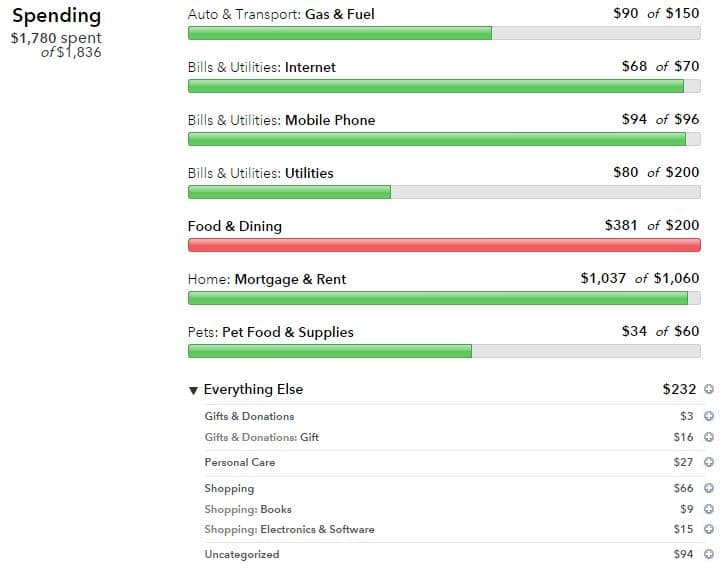Add budget for Gifts & Donations: Gift
This screenshot has width=725, height=573.
pos(709,437)
